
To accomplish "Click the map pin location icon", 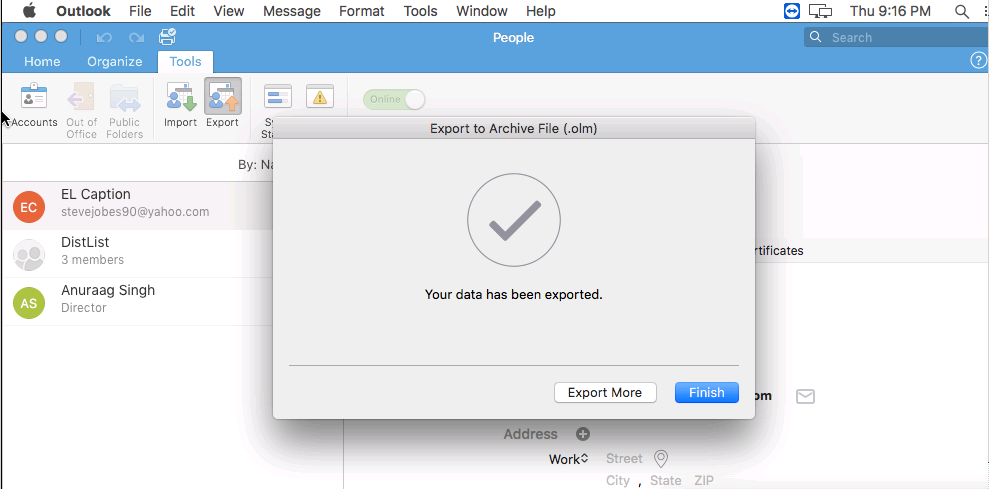I will click(660, 458).
